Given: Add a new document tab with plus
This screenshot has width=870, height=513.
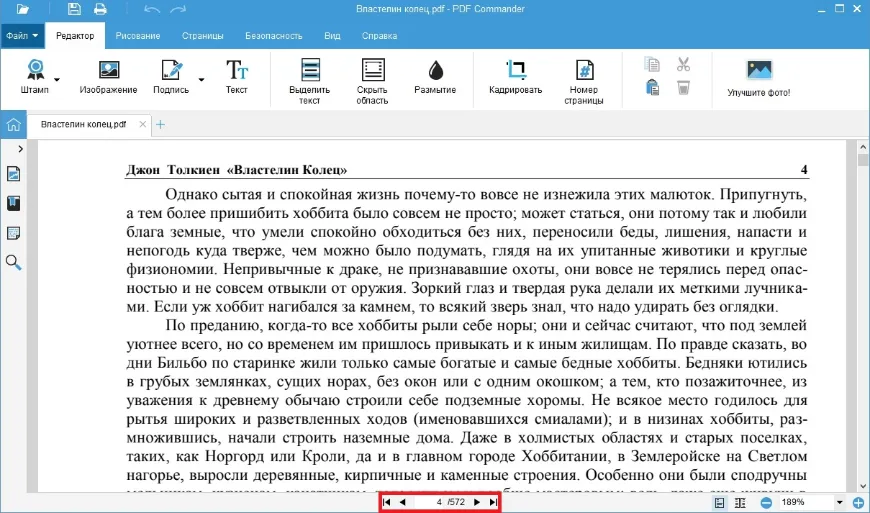Looking at the screenshot, I should 160,125.
